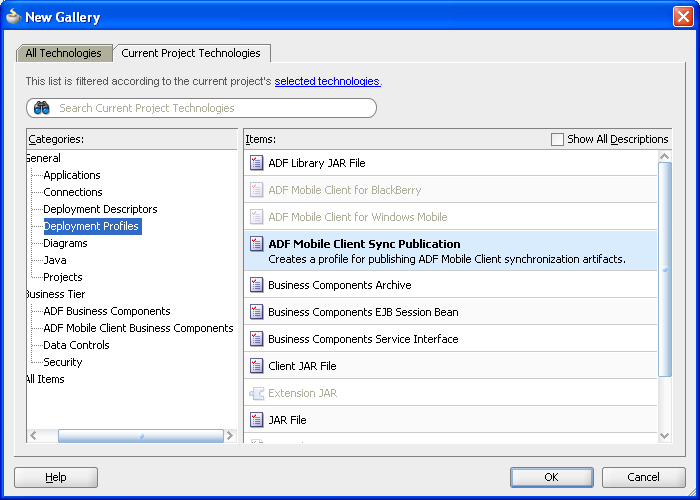Click the Extension JAR puzzle icon

coord(257,393)
